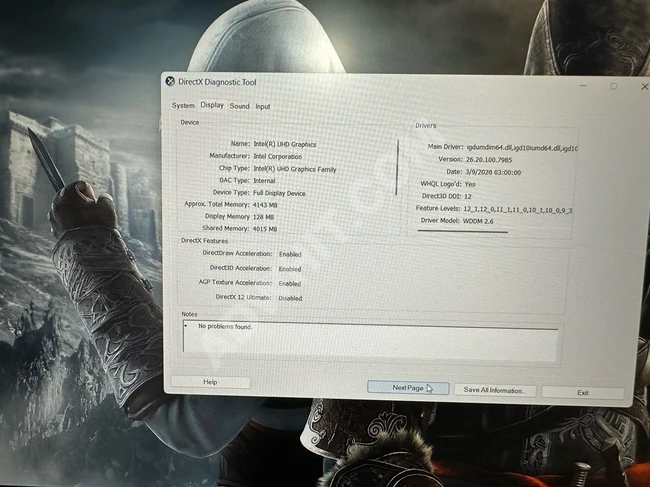This screenshot has height=487, width=650.
Task: Maximize the DirectX Diagnostic Tool window
Action: (614, 86)
